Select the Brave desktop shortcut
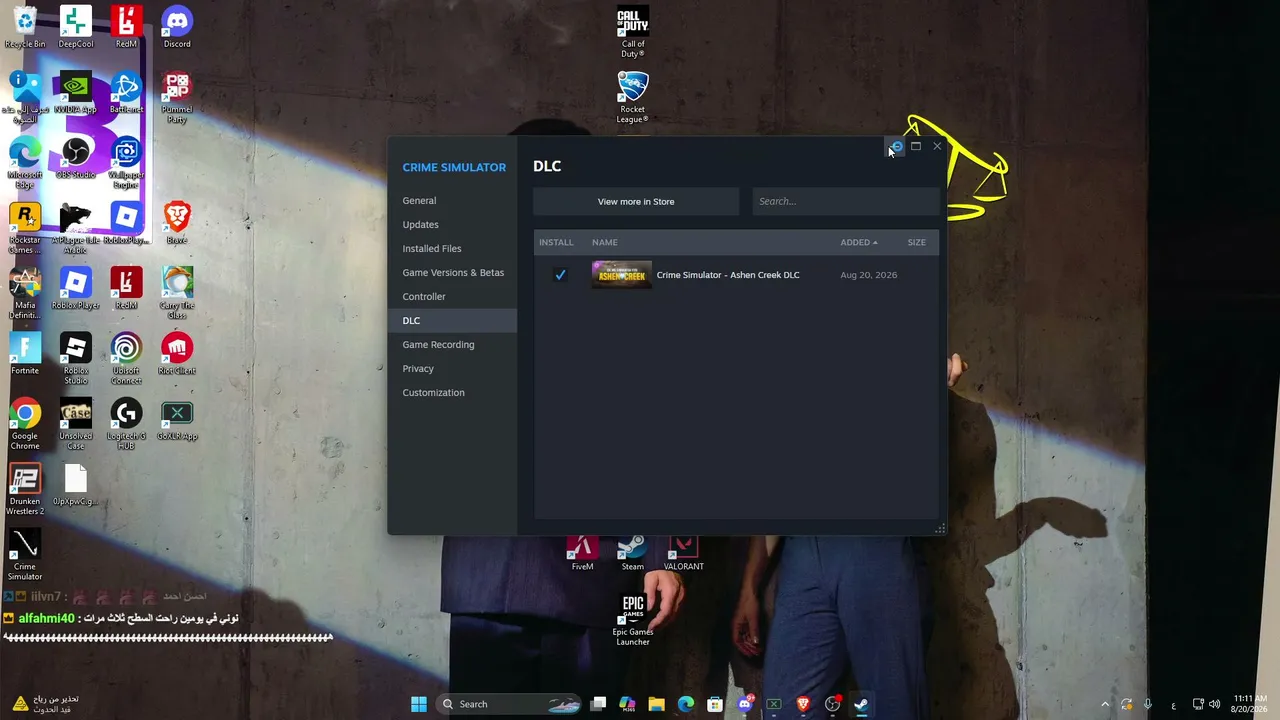 coord(177,223)
